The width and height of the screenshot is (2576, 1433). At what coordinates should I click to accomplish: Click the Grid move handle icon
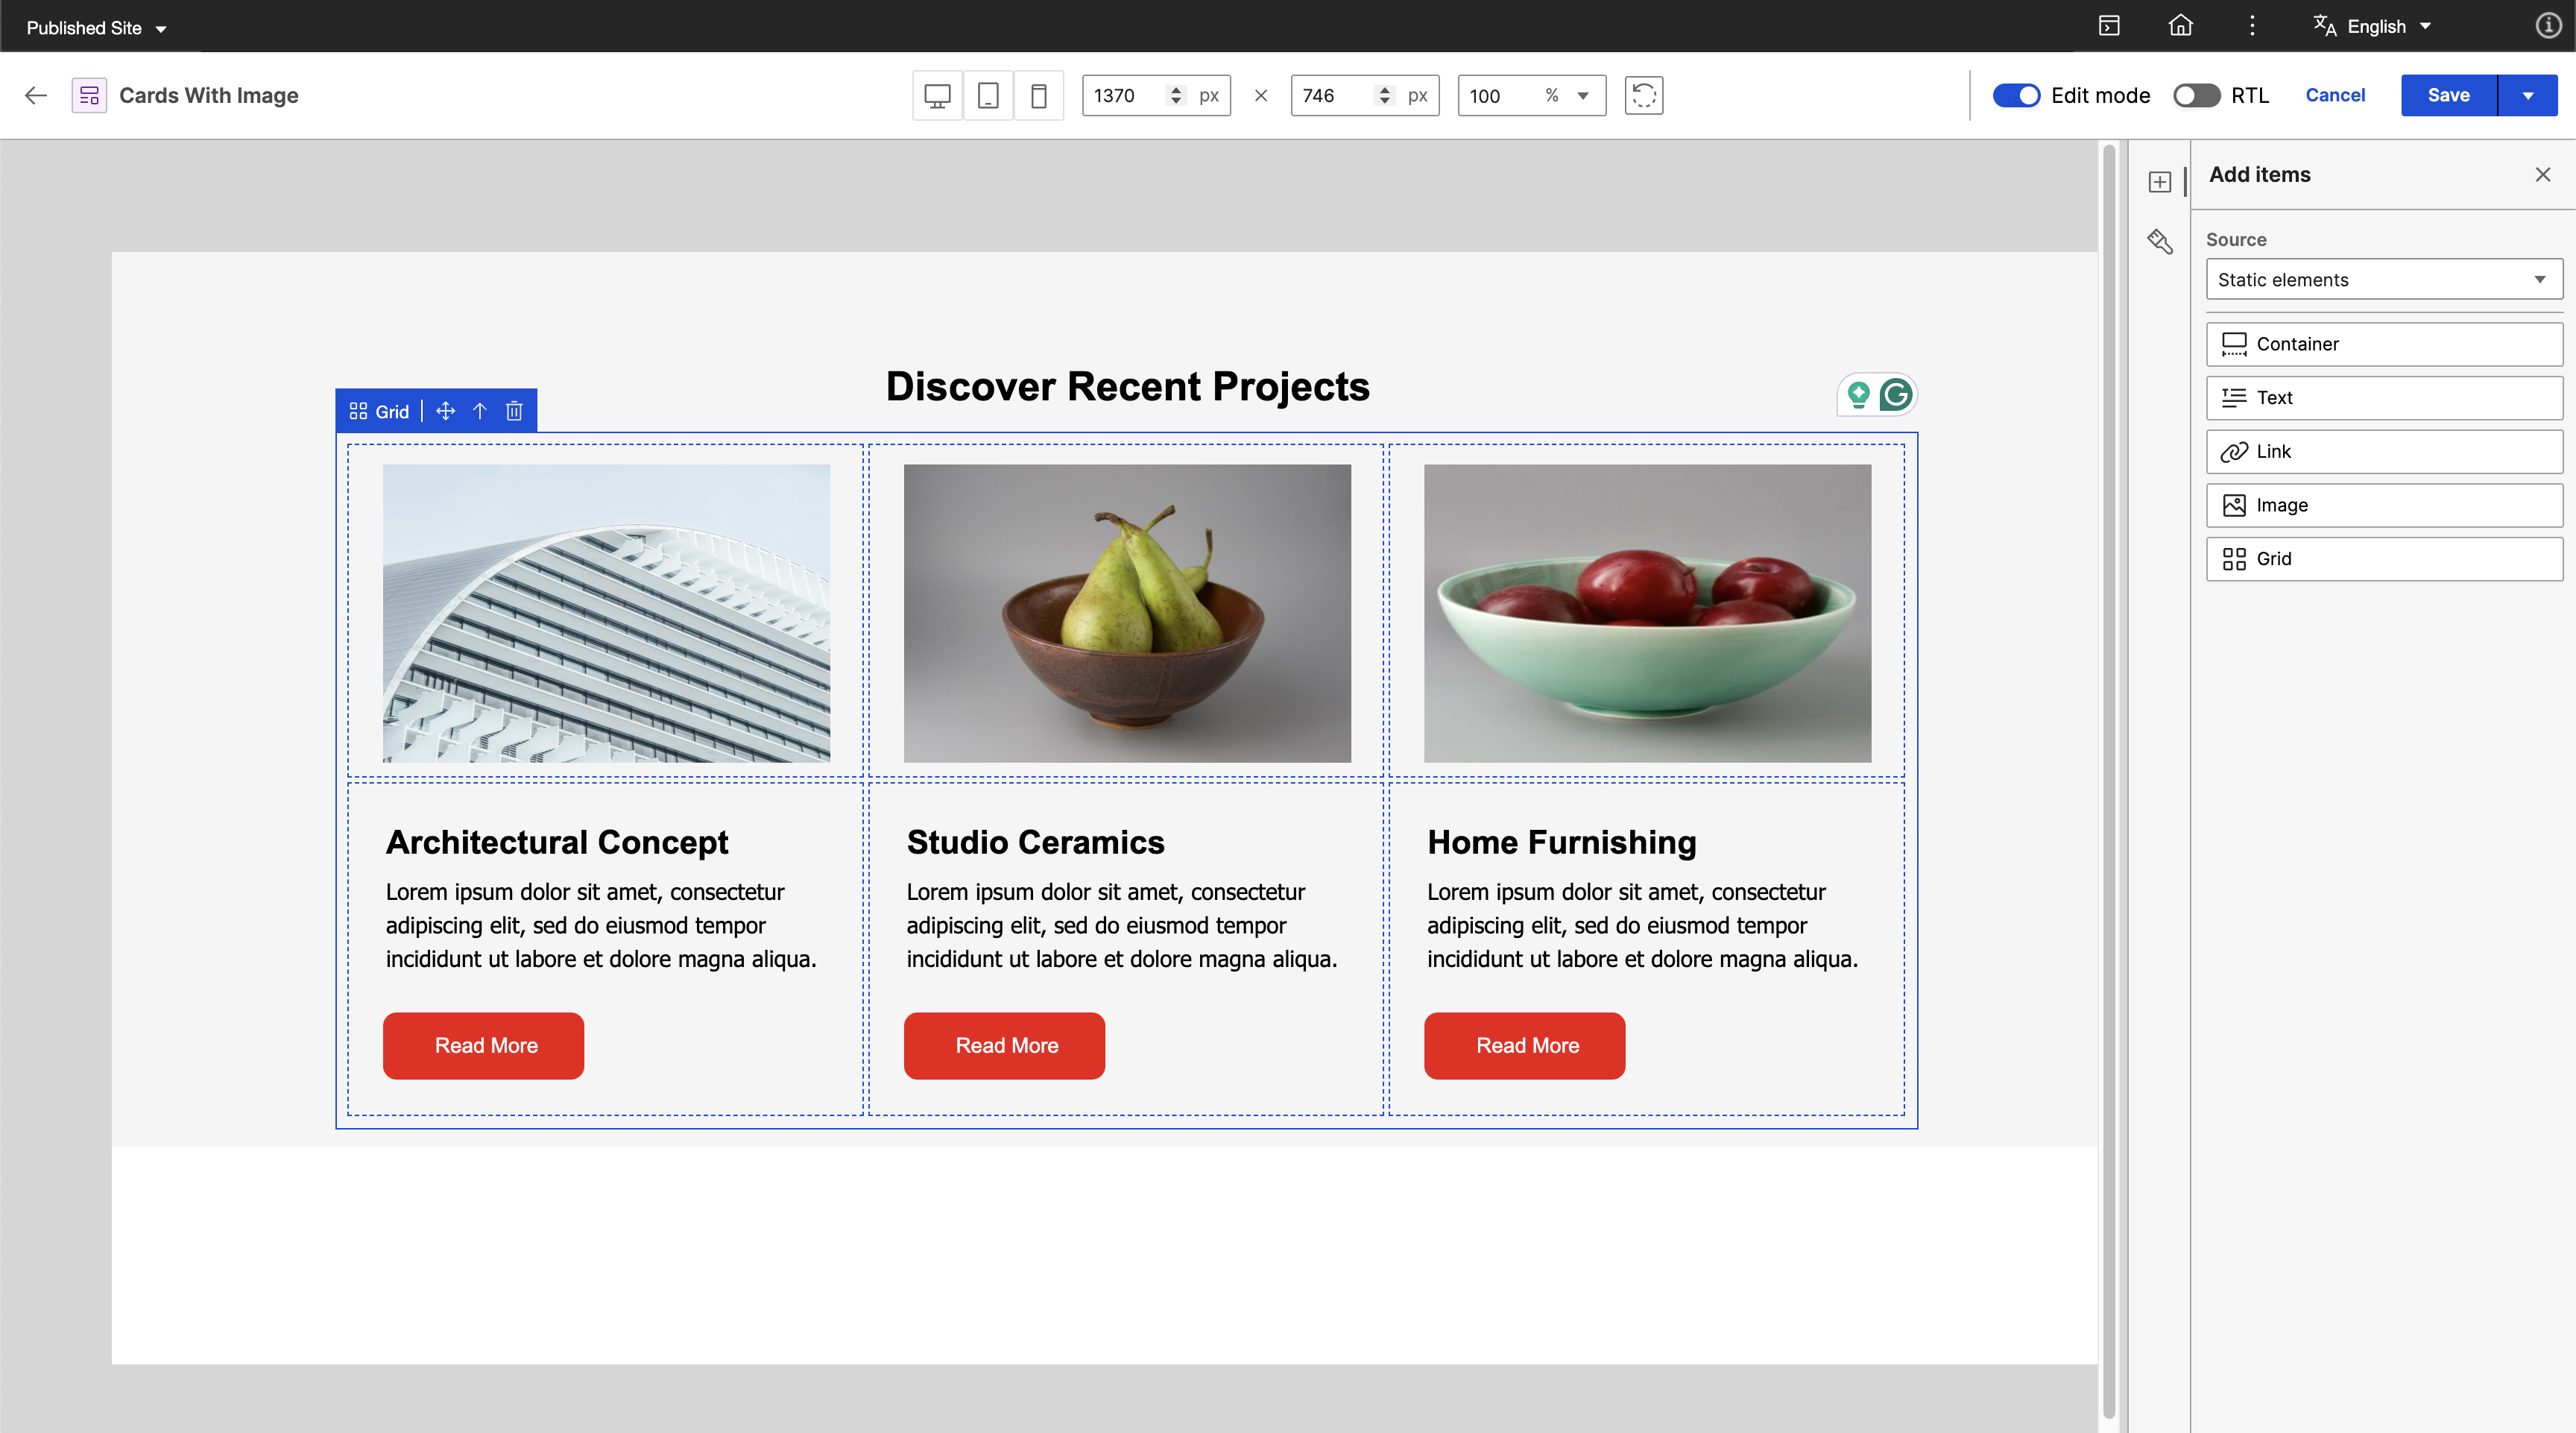(446, 411)
